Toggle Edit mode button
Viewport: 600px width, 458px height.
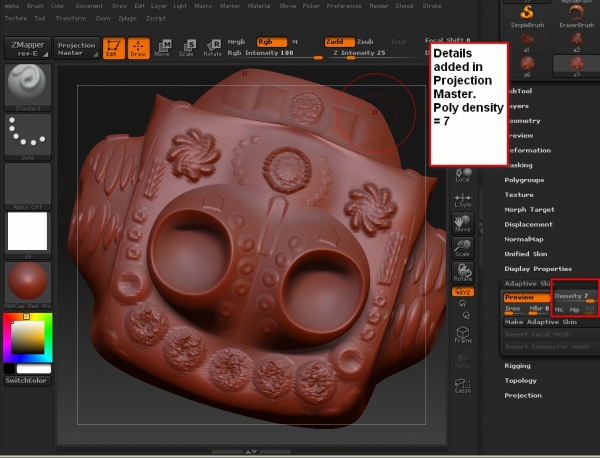[x=114, y=49]
